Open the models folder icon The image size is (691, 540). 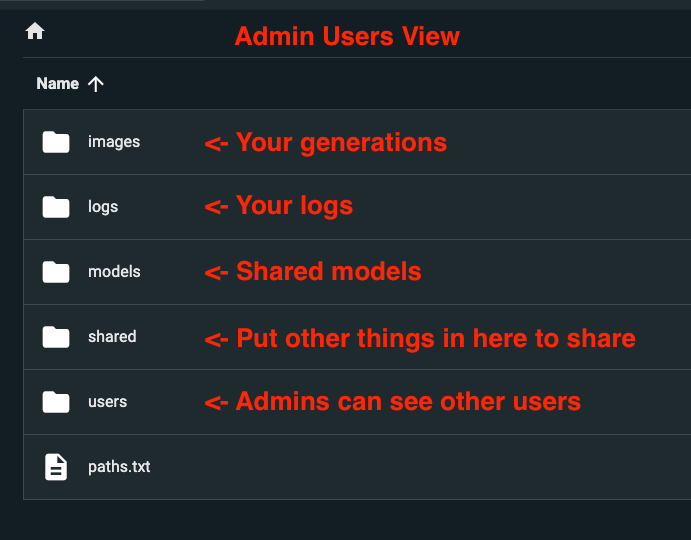[56, 272]
